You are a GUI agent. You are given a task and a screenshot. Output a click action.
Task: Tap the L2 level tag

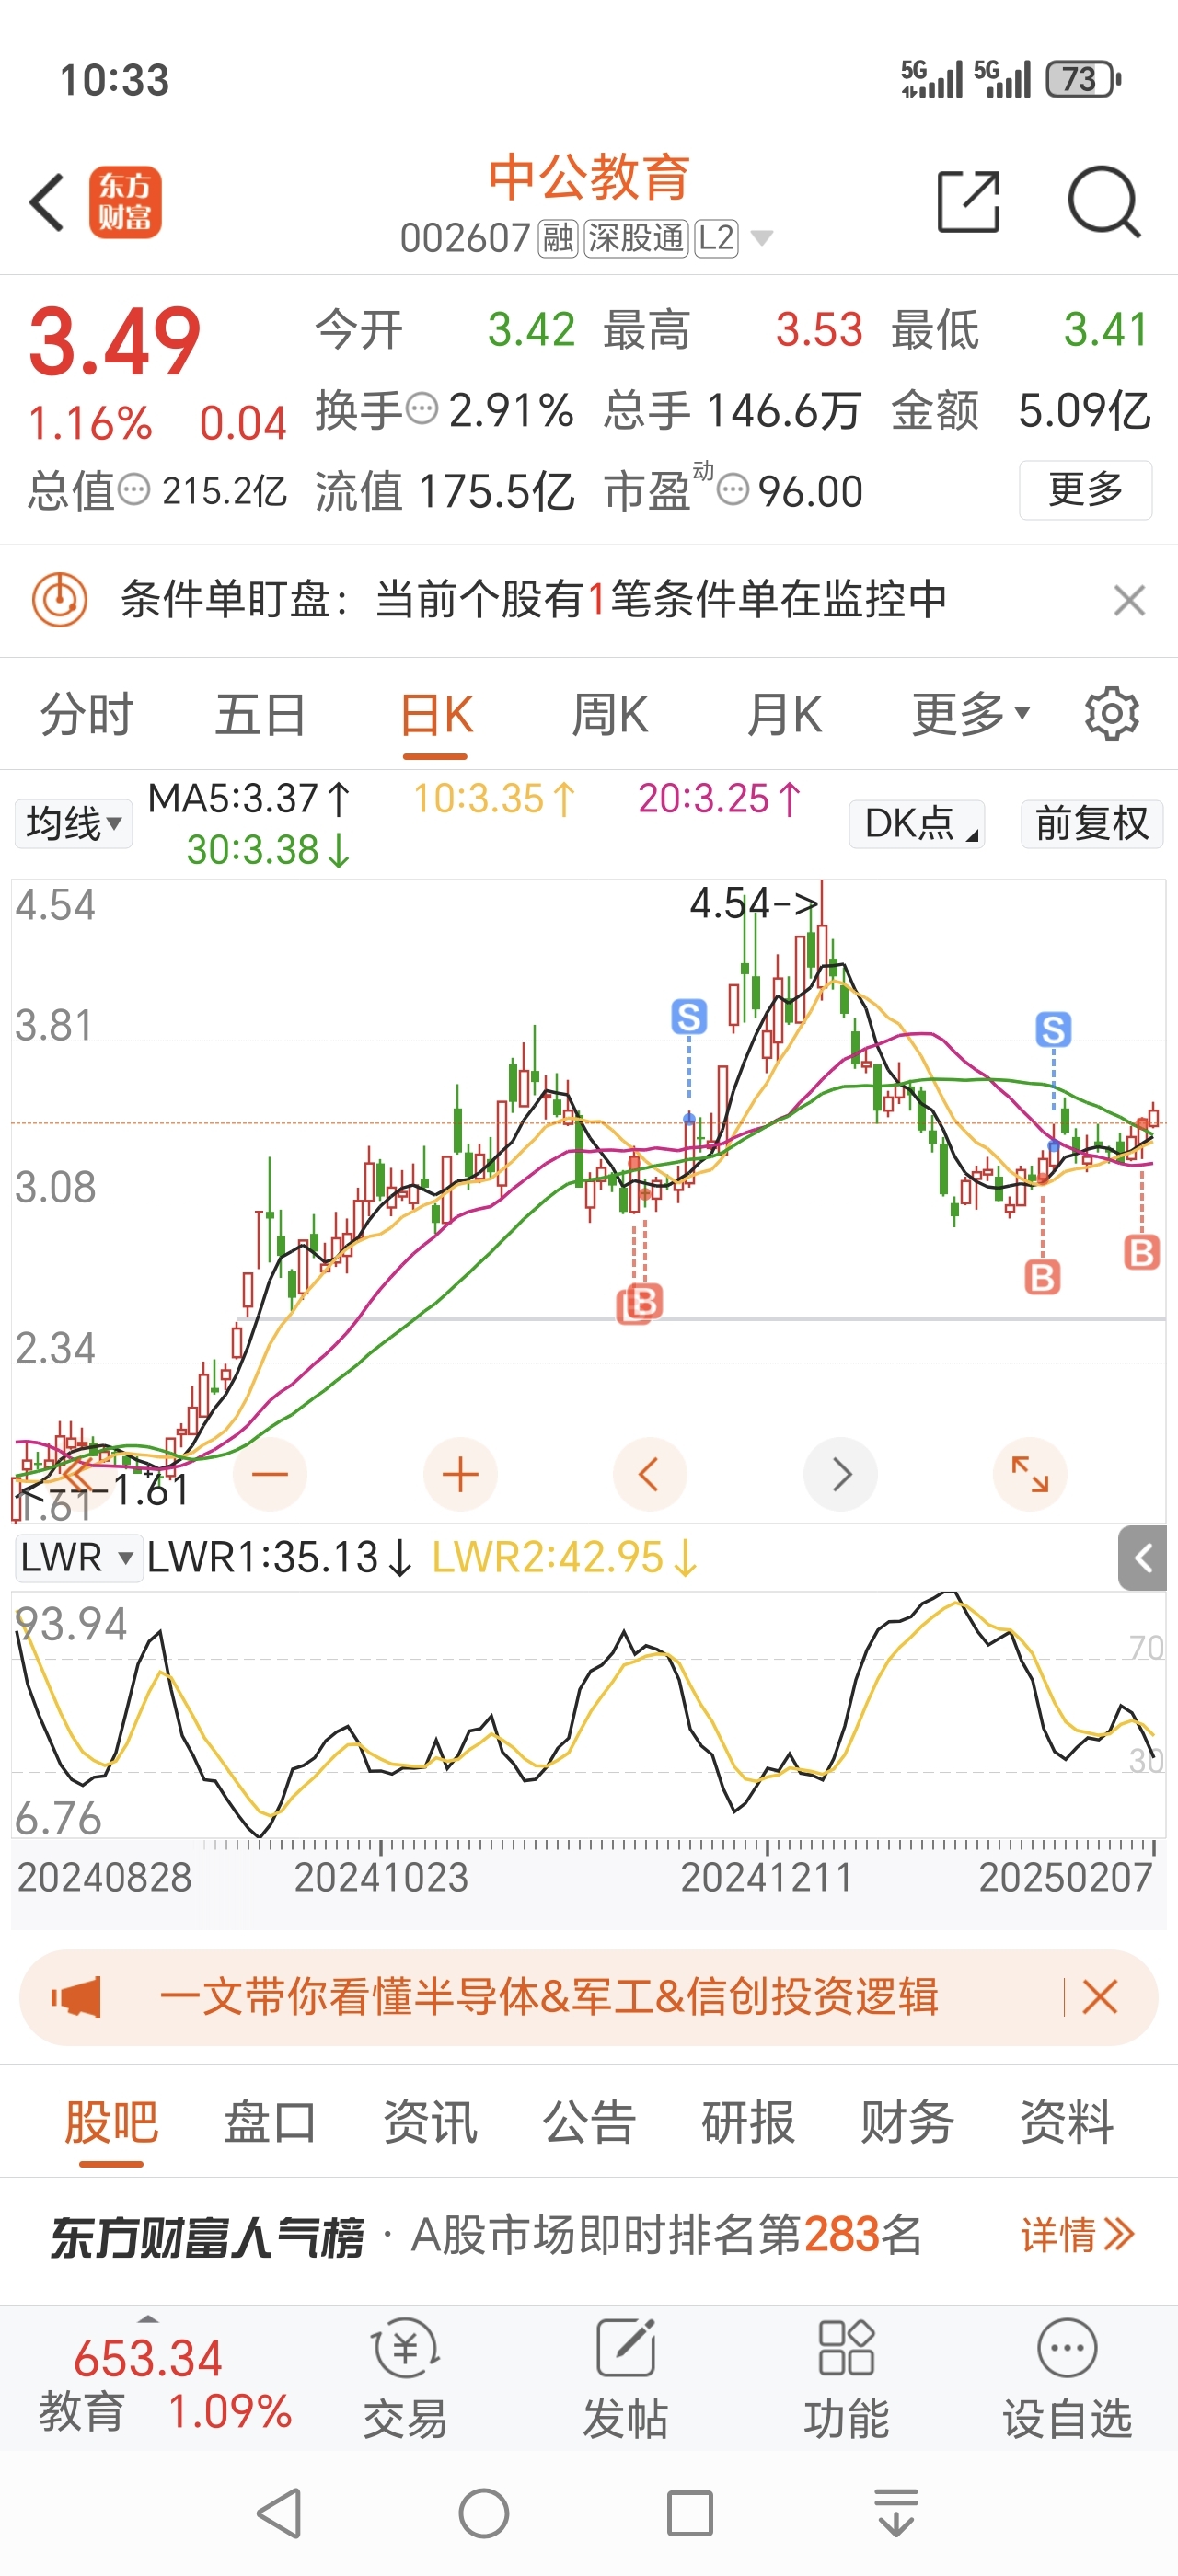pyautogui.click(x=716, y=238)
